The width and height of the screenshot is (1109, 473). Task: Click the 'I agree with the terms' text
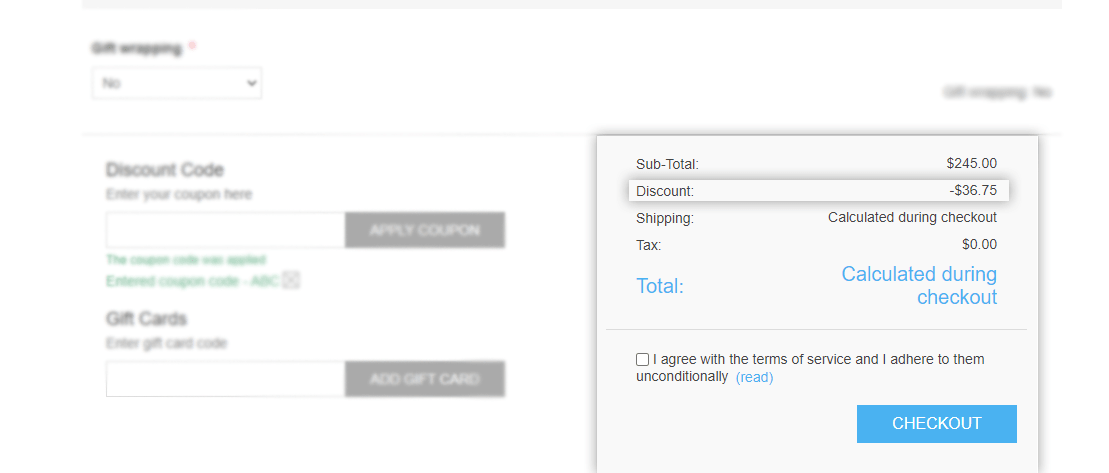[811, 368]
